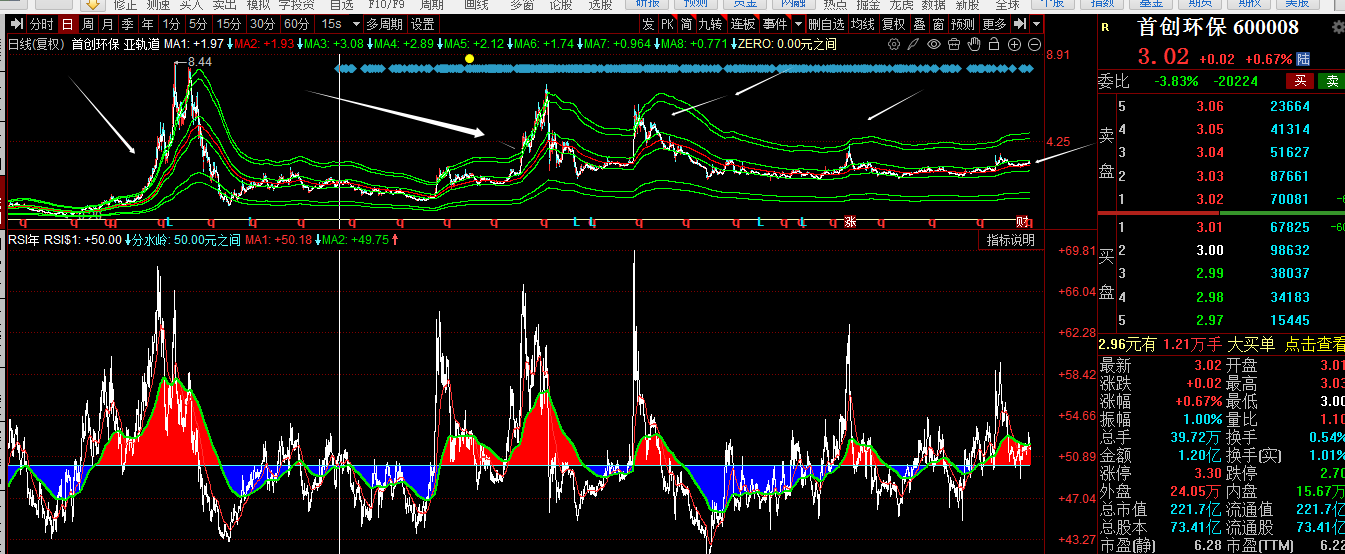Switch to 1分 one-minute chart
1345x554 pixels.
click(x=172, y=23)
